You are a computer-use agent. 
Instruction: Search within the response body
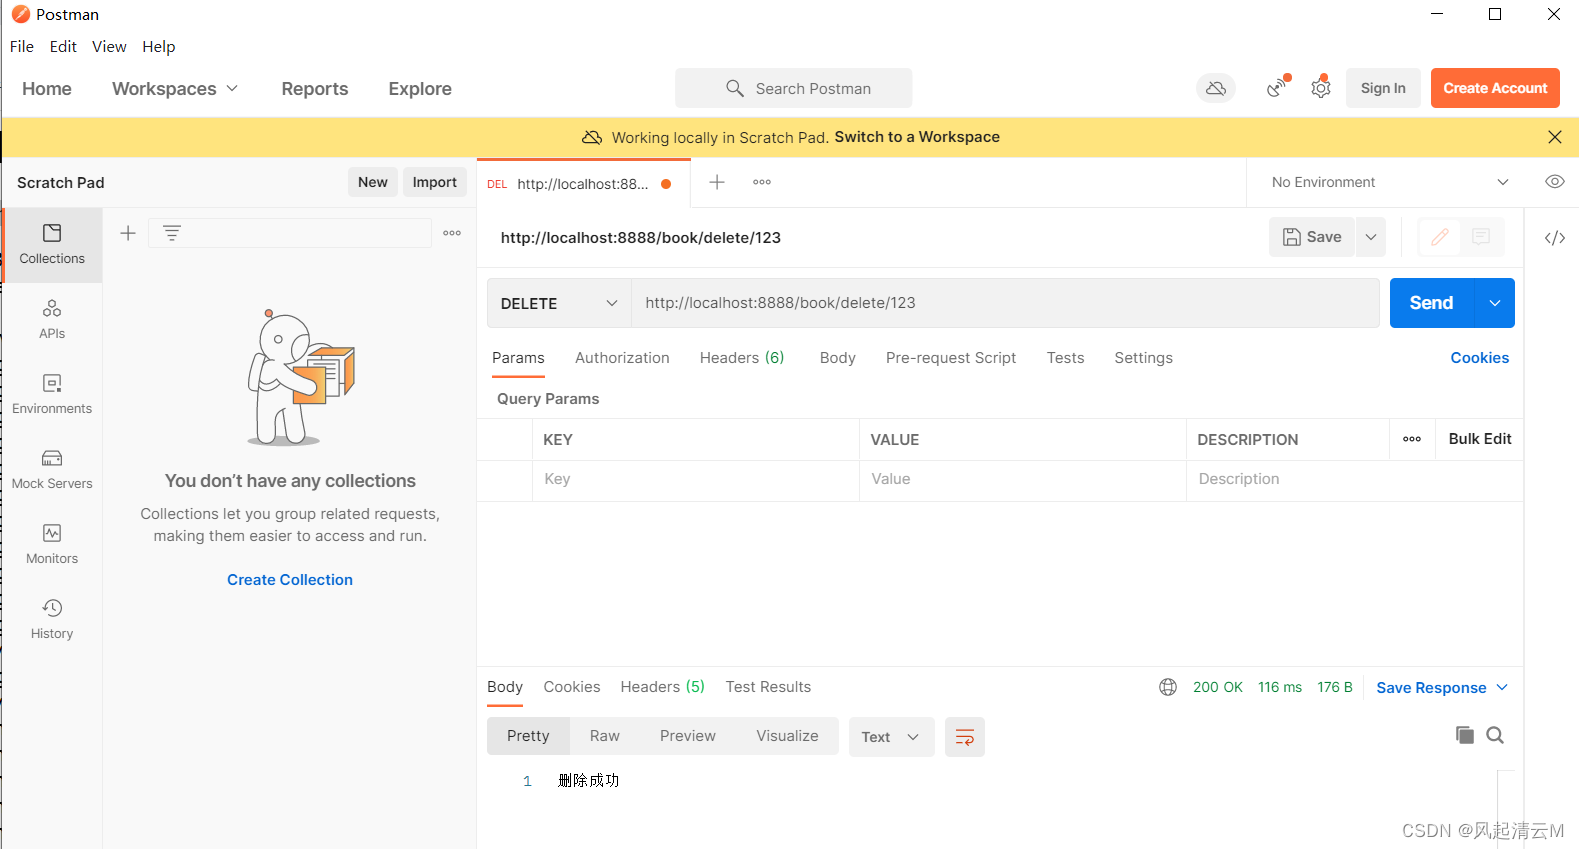pyautogui.click(x=1495, y=735)
